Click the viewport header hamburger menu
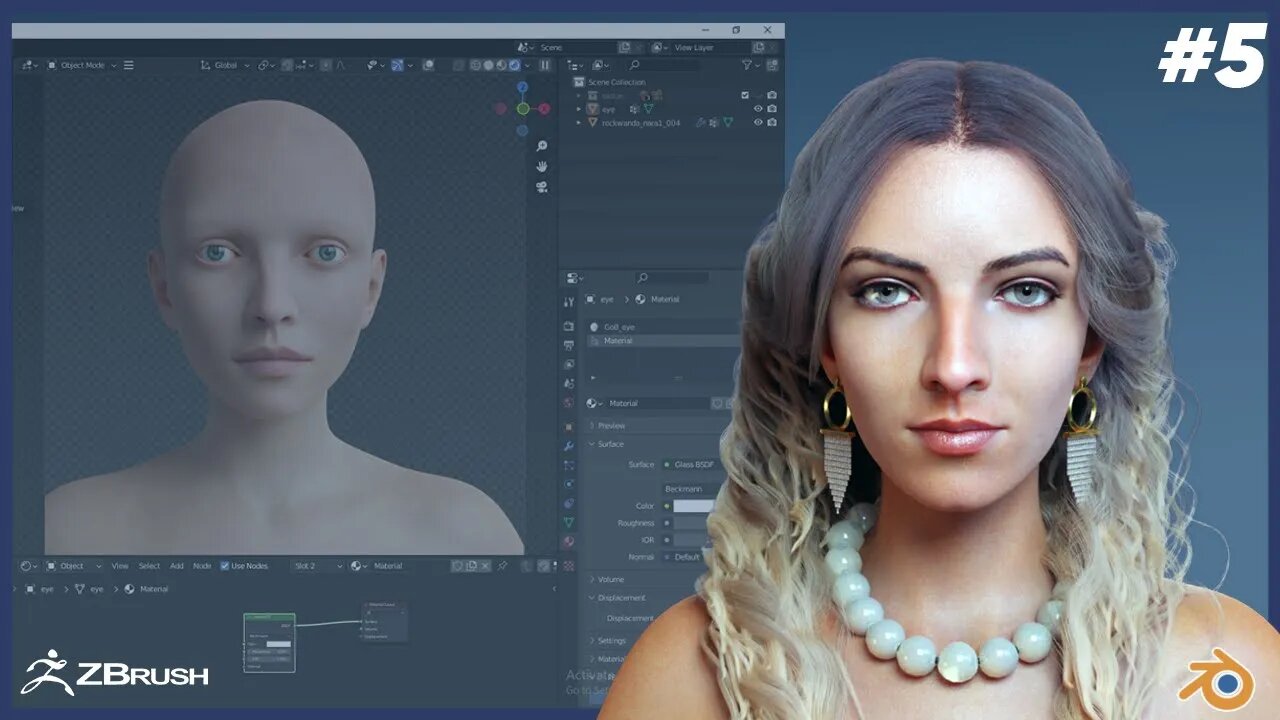Image resolution: width=1280 pixels, height=720 pixels. (128, 65)
